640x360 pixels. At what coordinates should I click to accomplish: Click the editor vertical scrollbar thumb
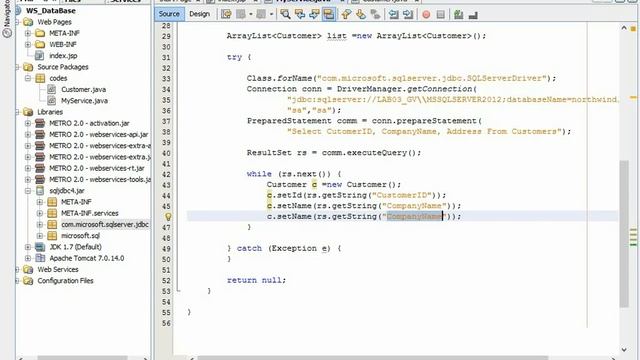624,233
